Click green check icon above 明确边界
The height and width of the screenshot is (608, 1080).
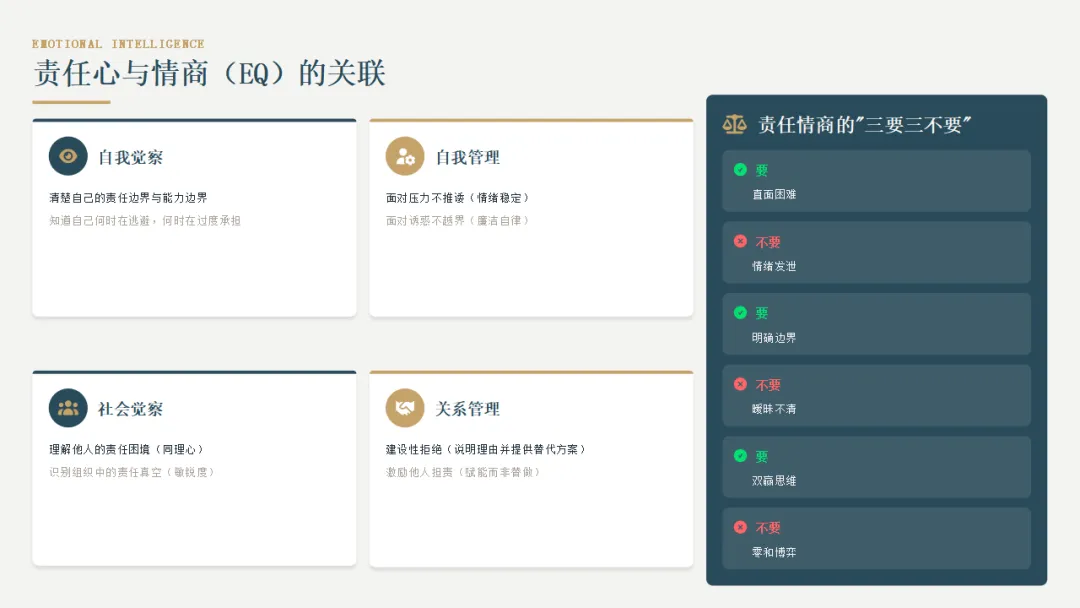(x=740, y=313)
